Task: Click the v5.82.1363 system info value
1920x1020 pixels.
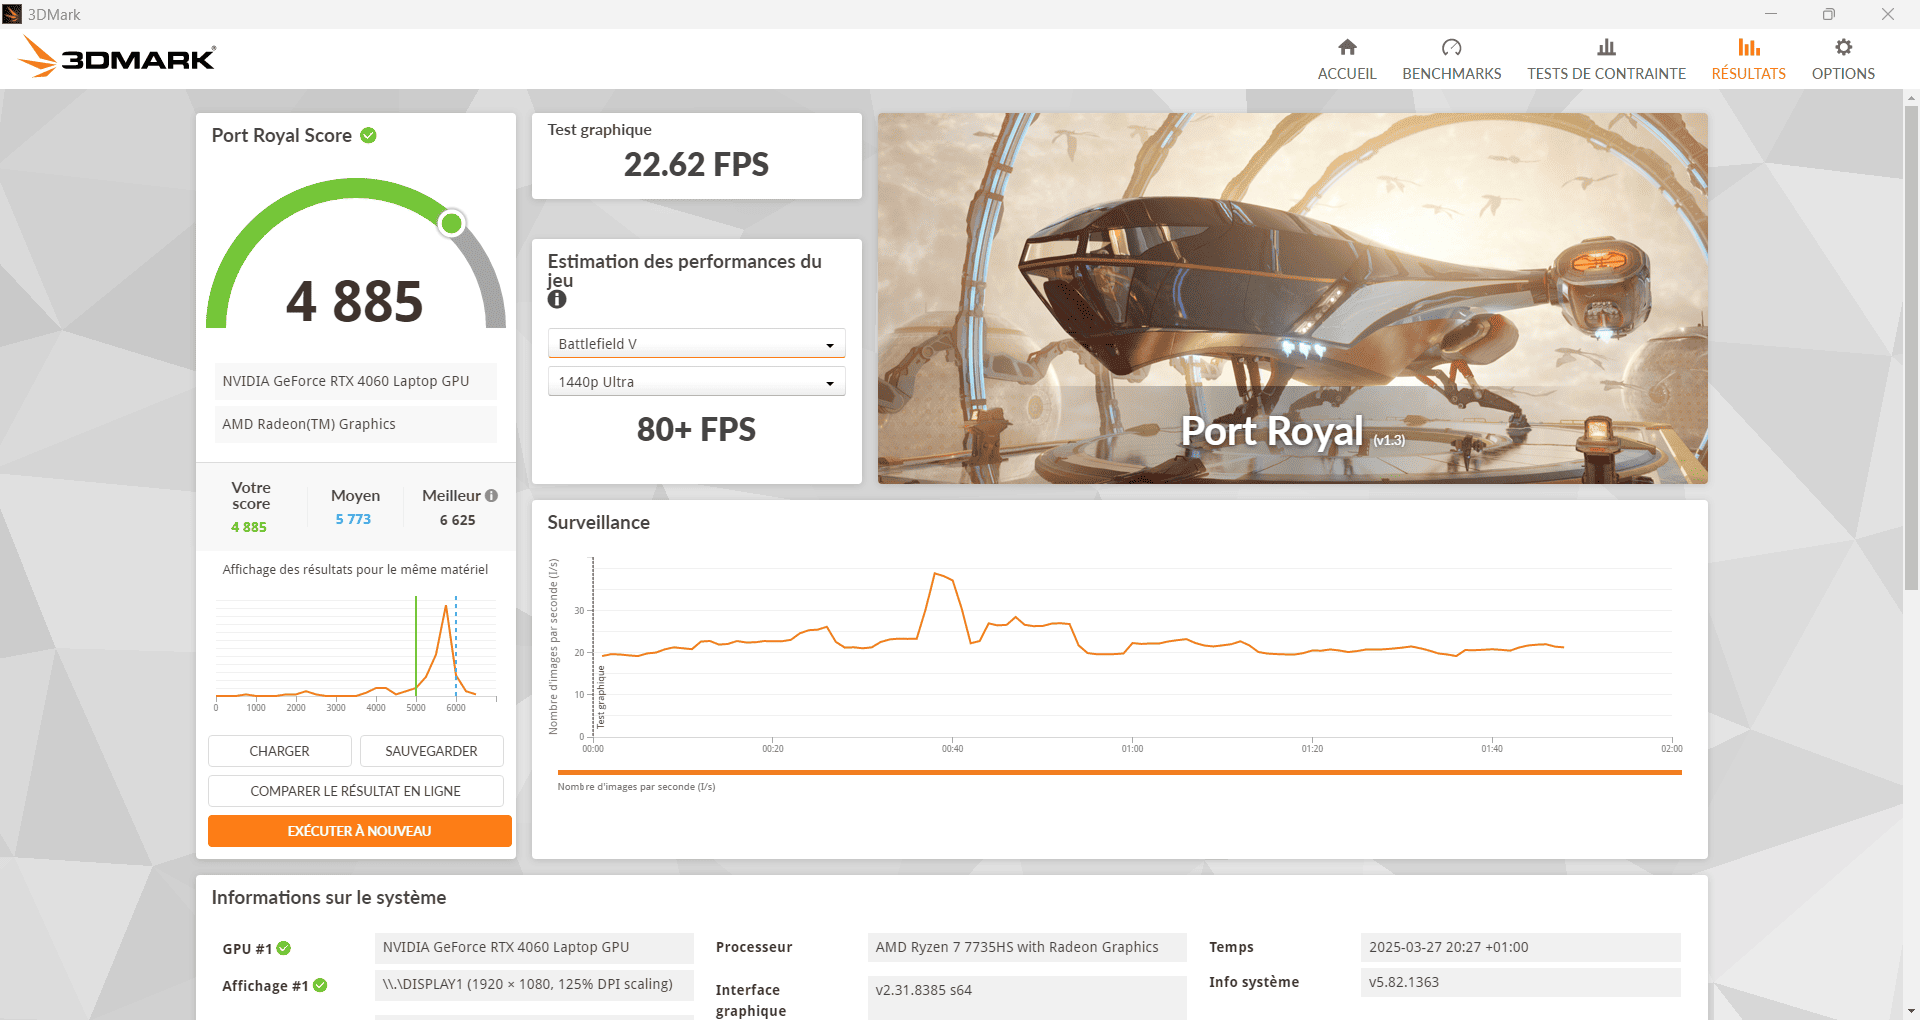Action: pos(1520,982)
